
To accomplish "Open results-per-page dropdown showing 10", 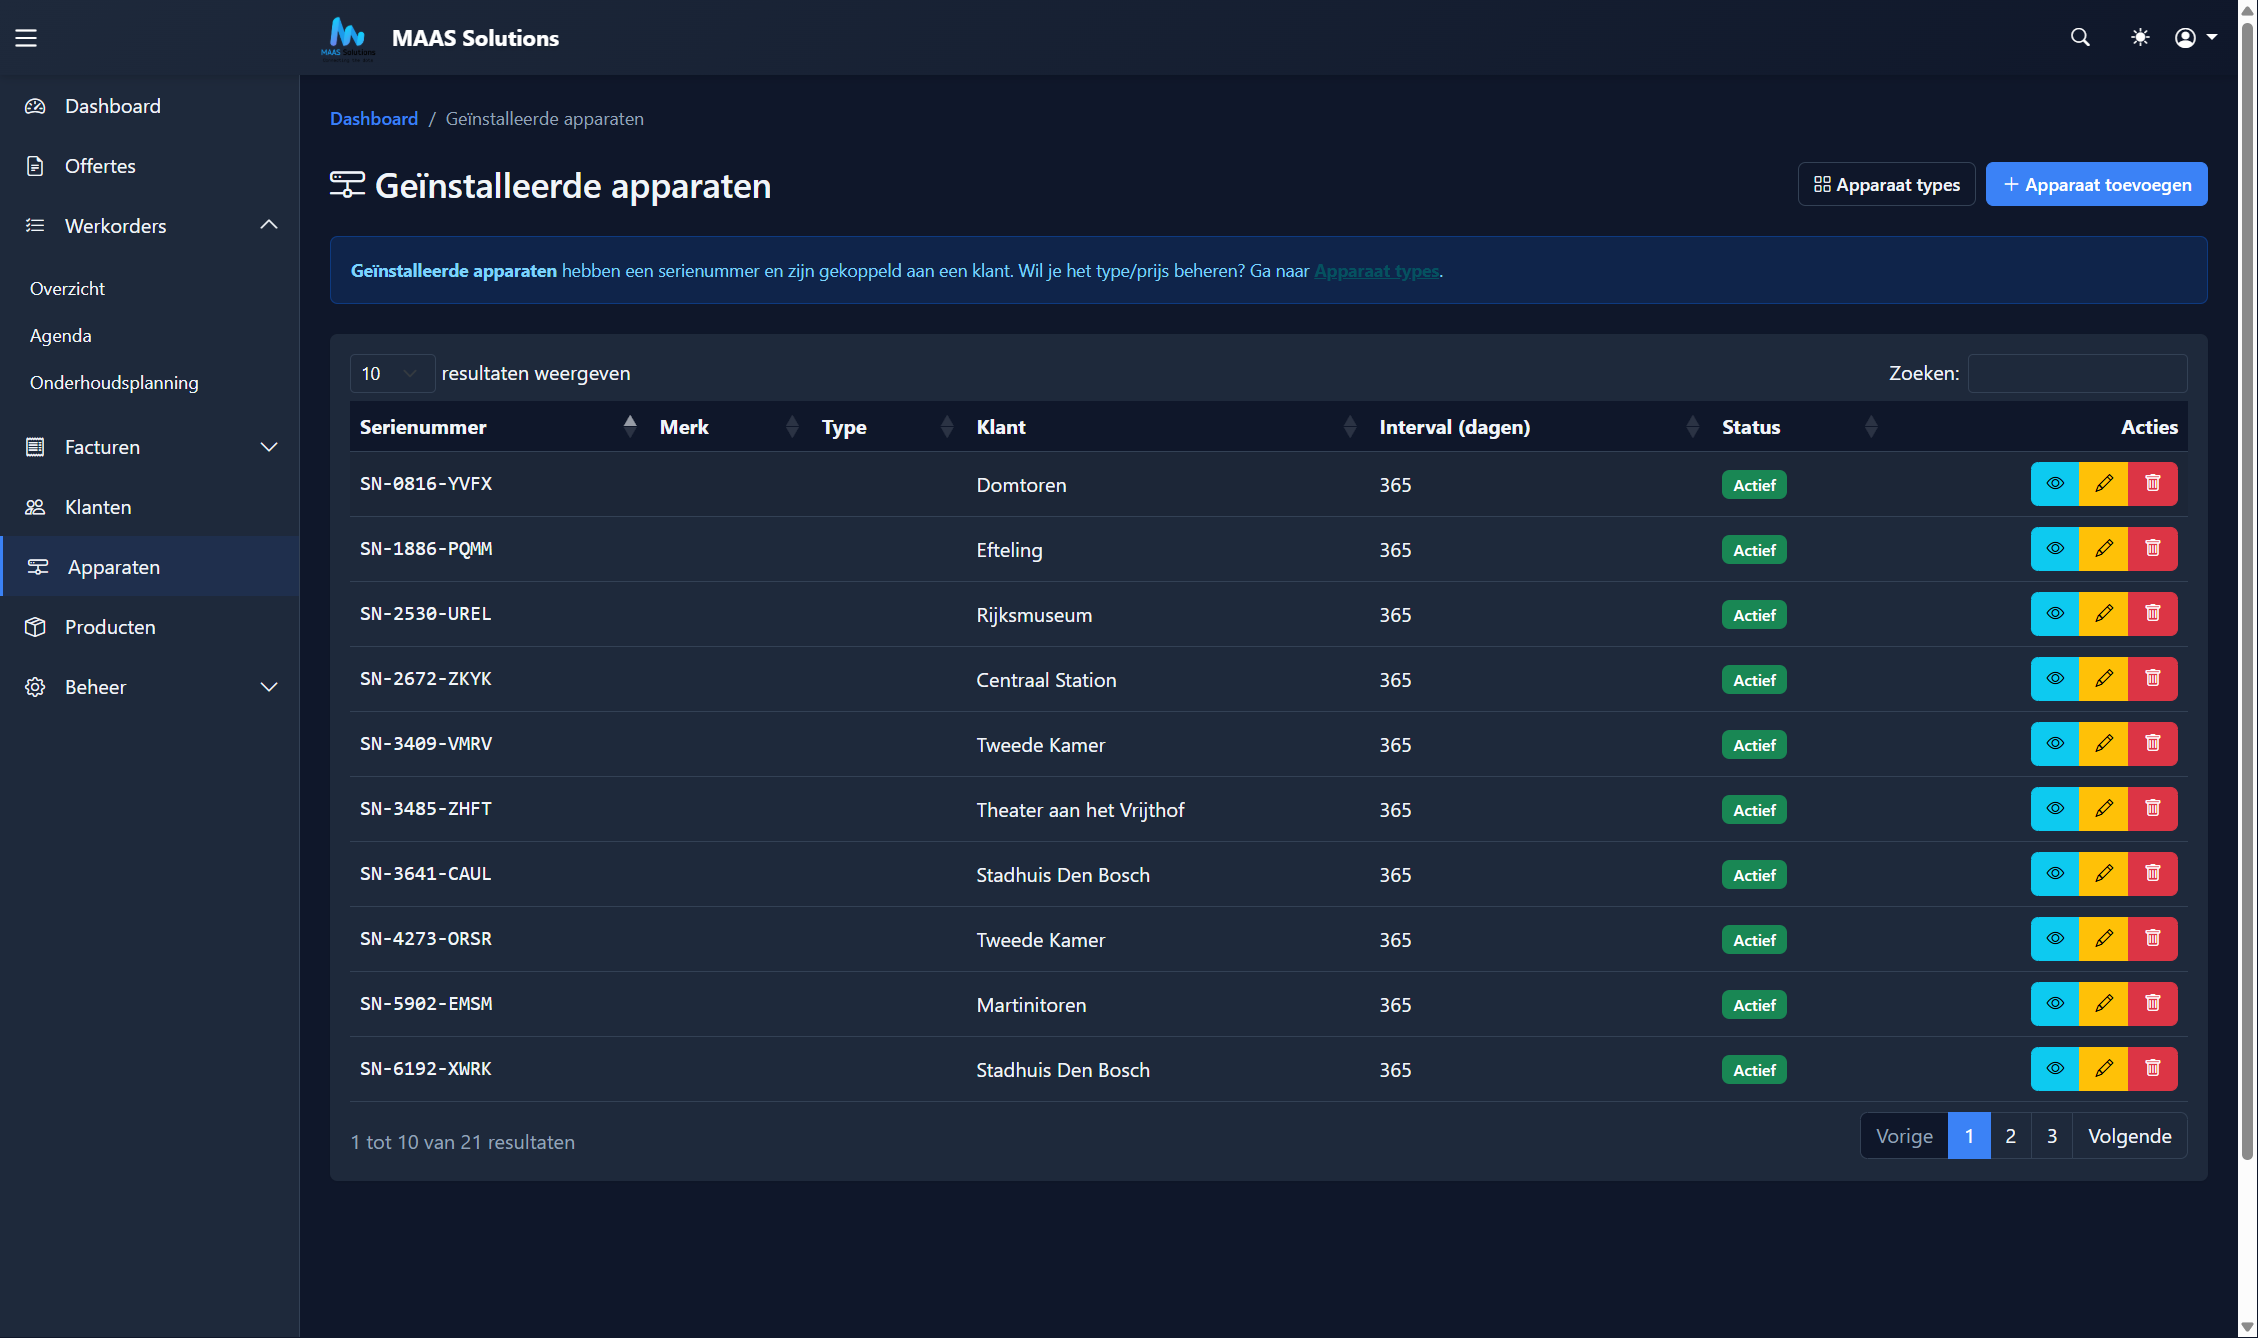I will [x=391, y=373].
